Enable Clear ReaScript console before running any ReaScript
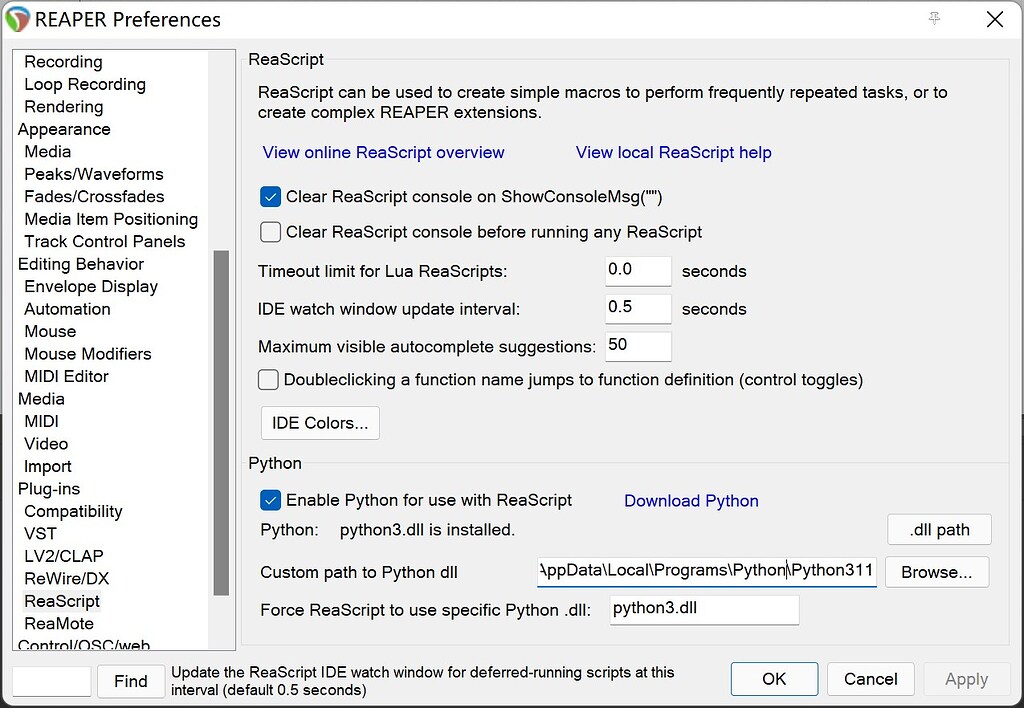 [x=270, y=232]
